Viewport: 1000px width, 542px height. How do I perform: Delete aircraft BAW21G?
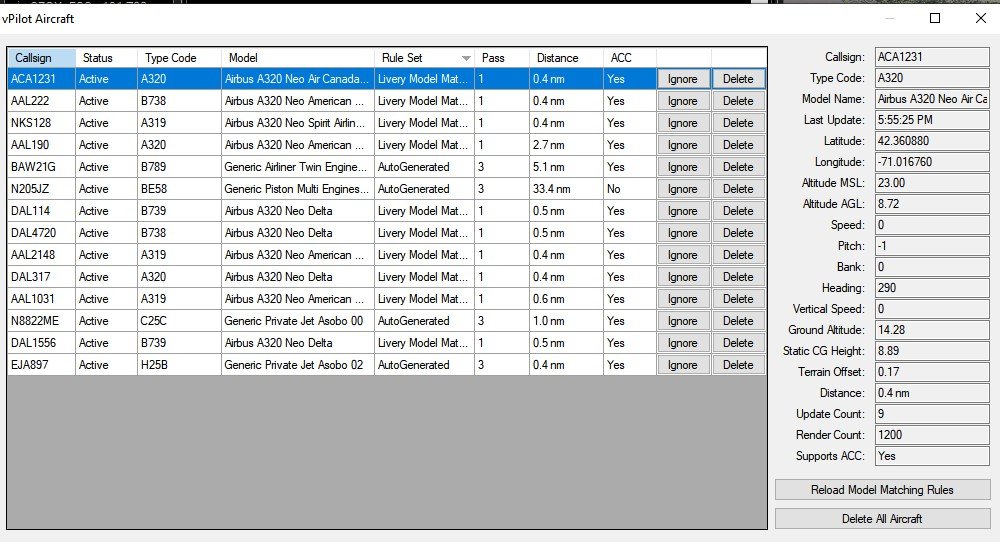[738, 167]
